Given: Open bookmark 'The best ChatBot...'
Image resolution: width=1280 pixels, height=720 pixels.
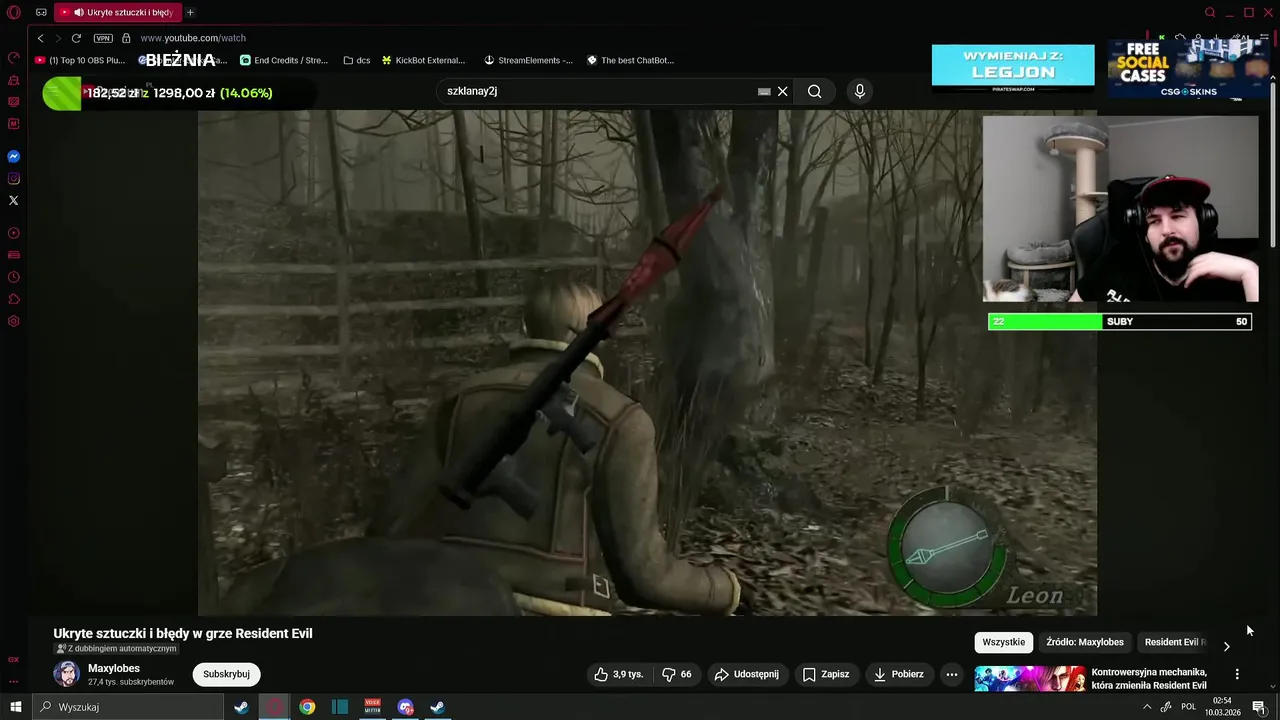Looking at the screenshot, I should (x=631, y=60).
